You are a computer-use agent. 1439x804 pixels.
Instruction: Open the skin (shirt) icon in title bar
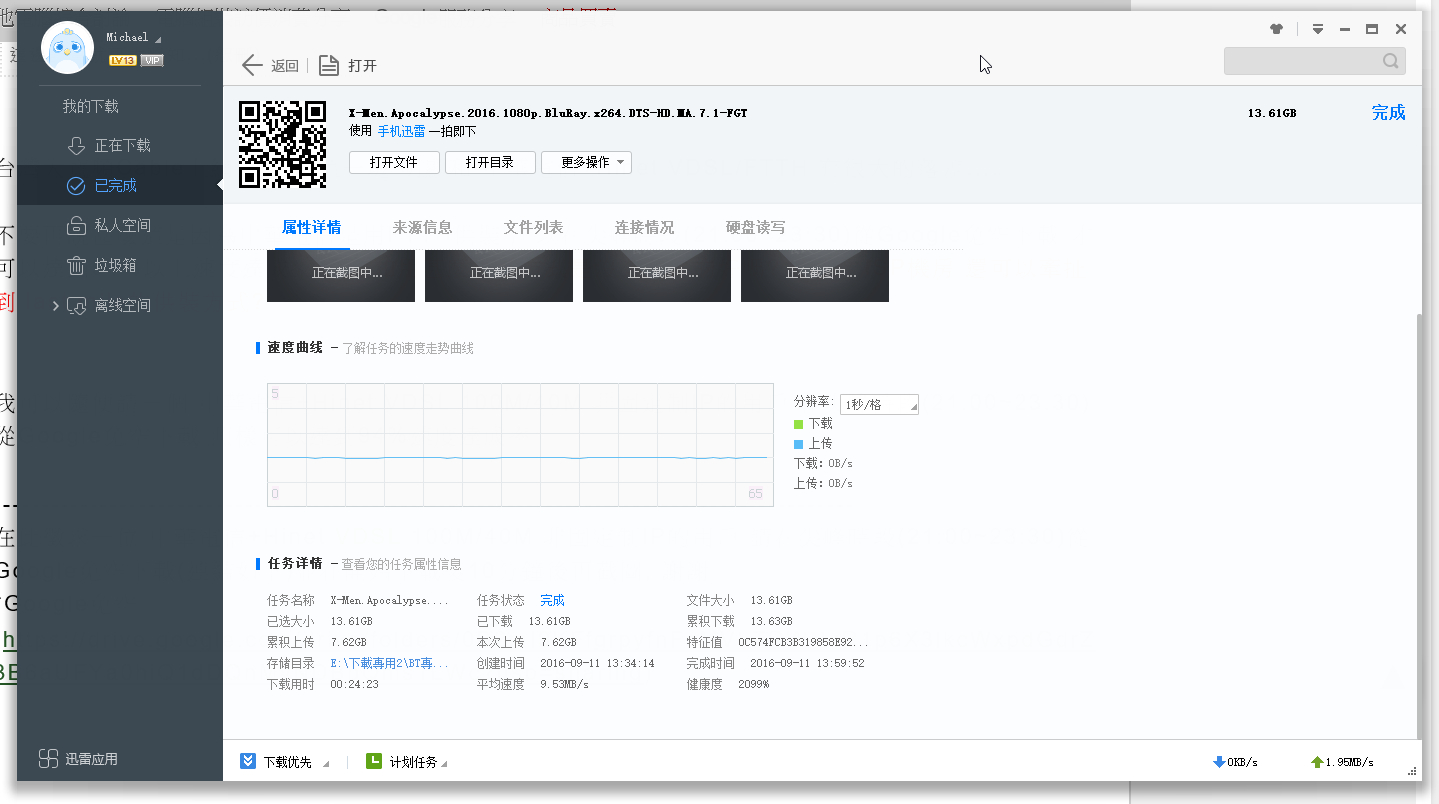[x=1276, y=29]
